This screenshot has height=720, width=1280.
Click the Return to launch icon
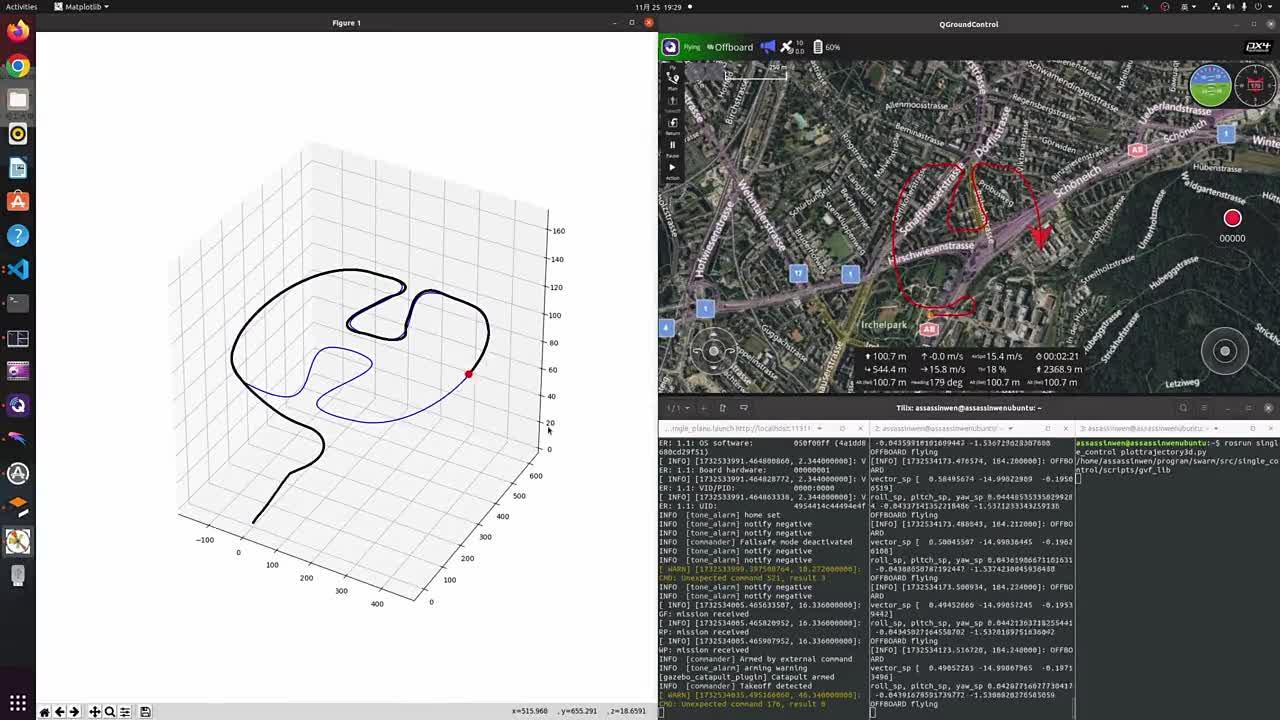(x=672, y=124)
